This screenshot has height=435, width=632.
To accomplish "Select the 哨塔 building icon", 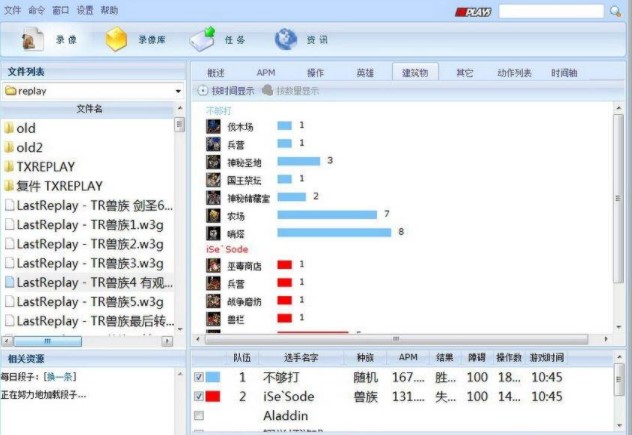I will (x=213, y=233).
